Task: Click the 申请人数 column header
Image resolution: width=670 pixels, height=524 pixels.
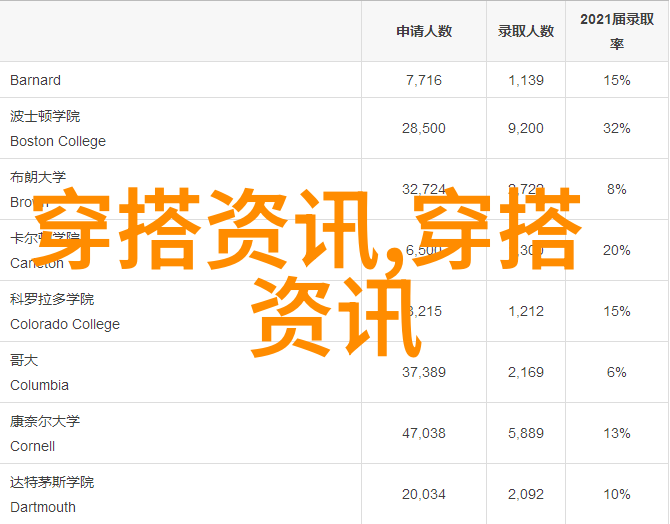Action: click(424, 31)
